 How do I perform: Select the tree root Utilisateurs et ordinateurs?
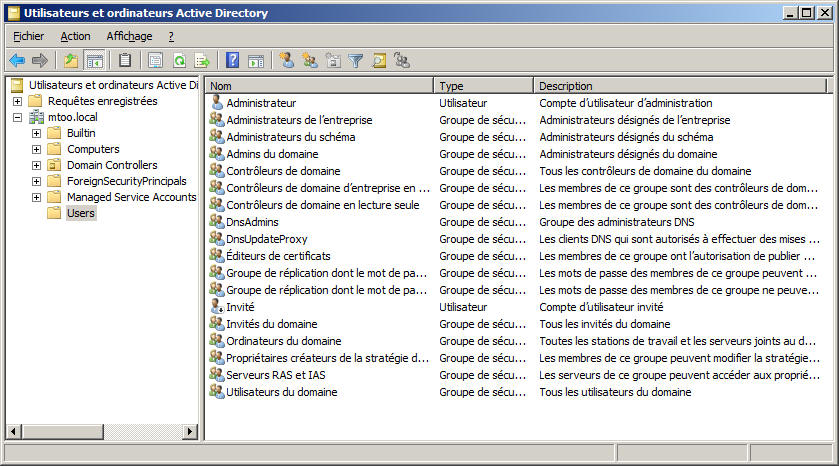coord(113,85)
